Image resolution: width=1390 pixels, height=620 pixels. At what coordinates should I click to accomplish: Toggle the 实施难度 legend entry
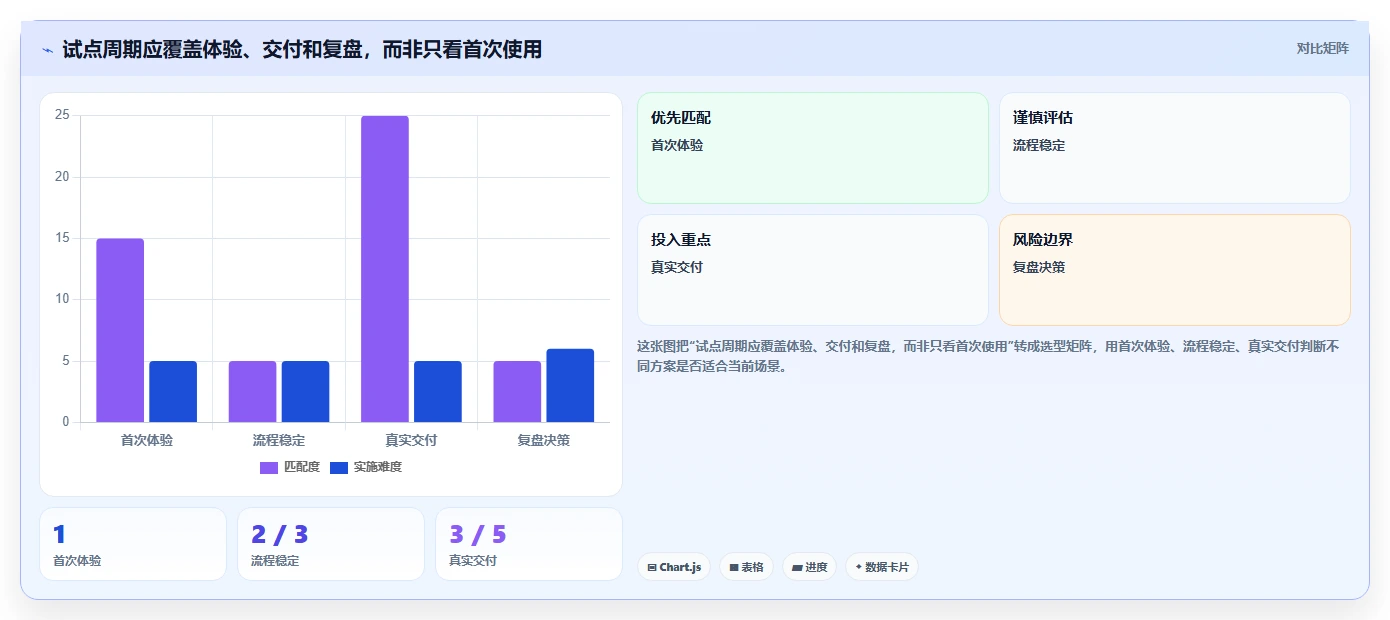pyautogui.click(x=366, y=467)
